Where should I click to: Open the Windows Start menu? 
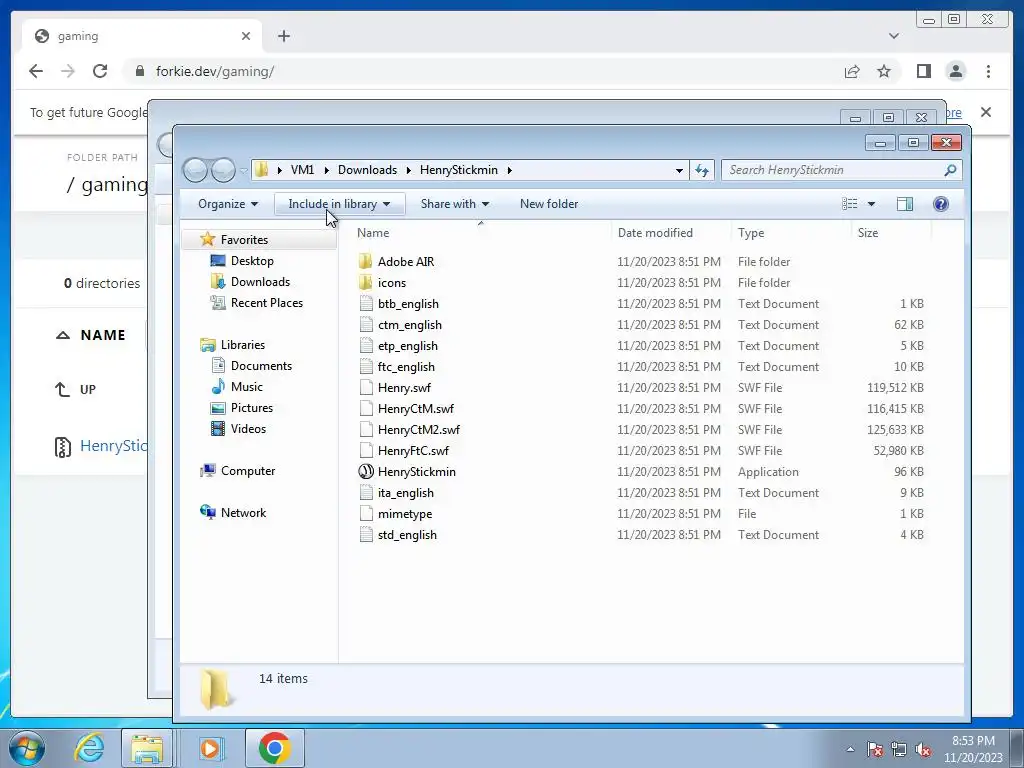coord(27,748)
